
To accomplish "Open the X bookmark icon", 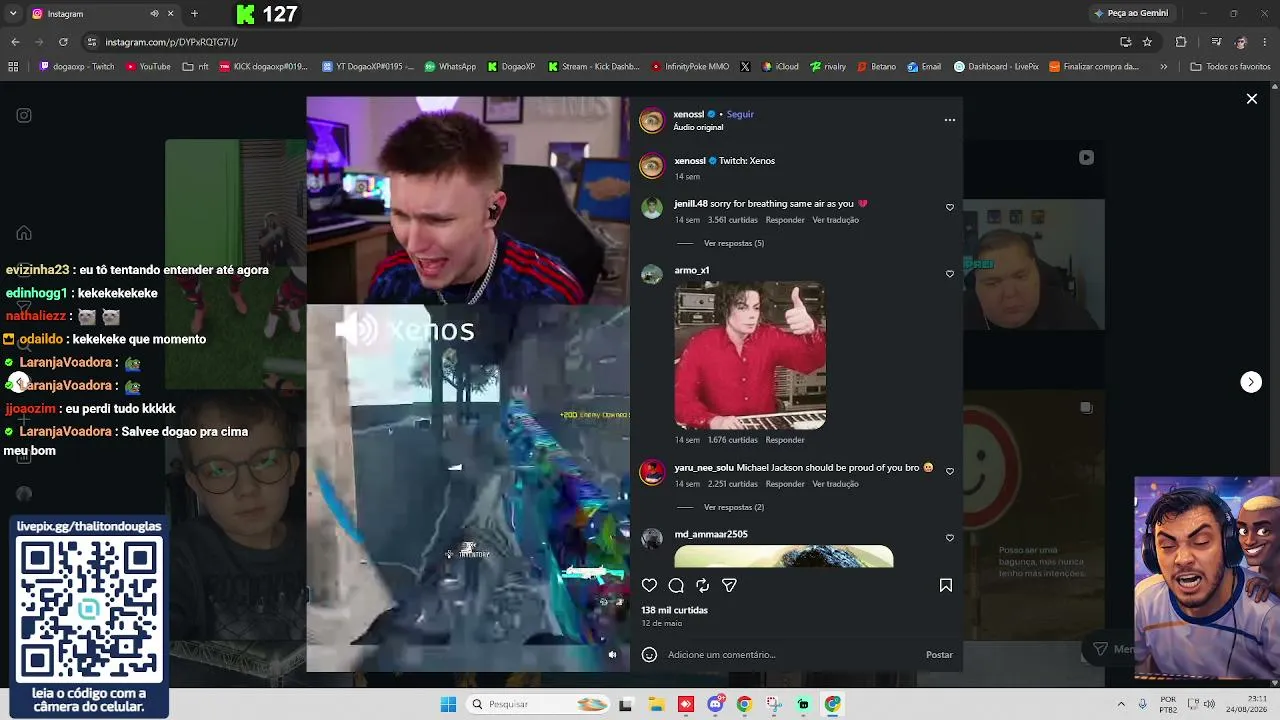I will tap(745, 67).
